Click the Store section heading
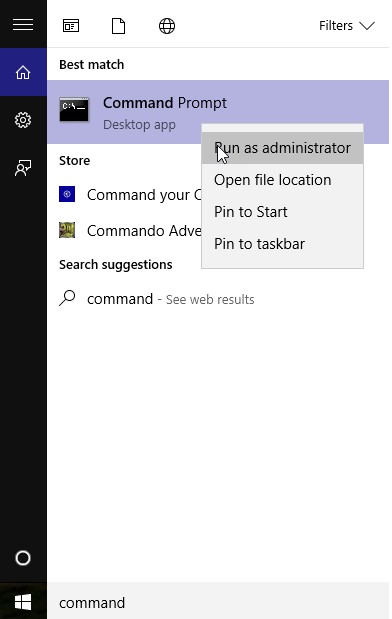This screenshot has width=392, height=619. click(75, 161)
